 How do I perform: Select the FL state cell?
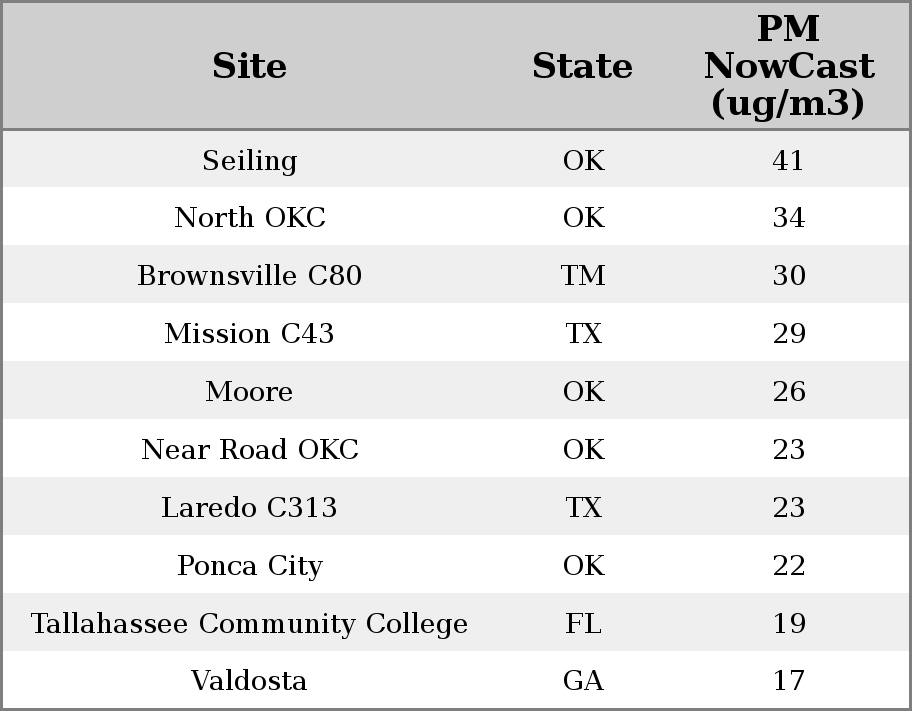pos(583,624)
